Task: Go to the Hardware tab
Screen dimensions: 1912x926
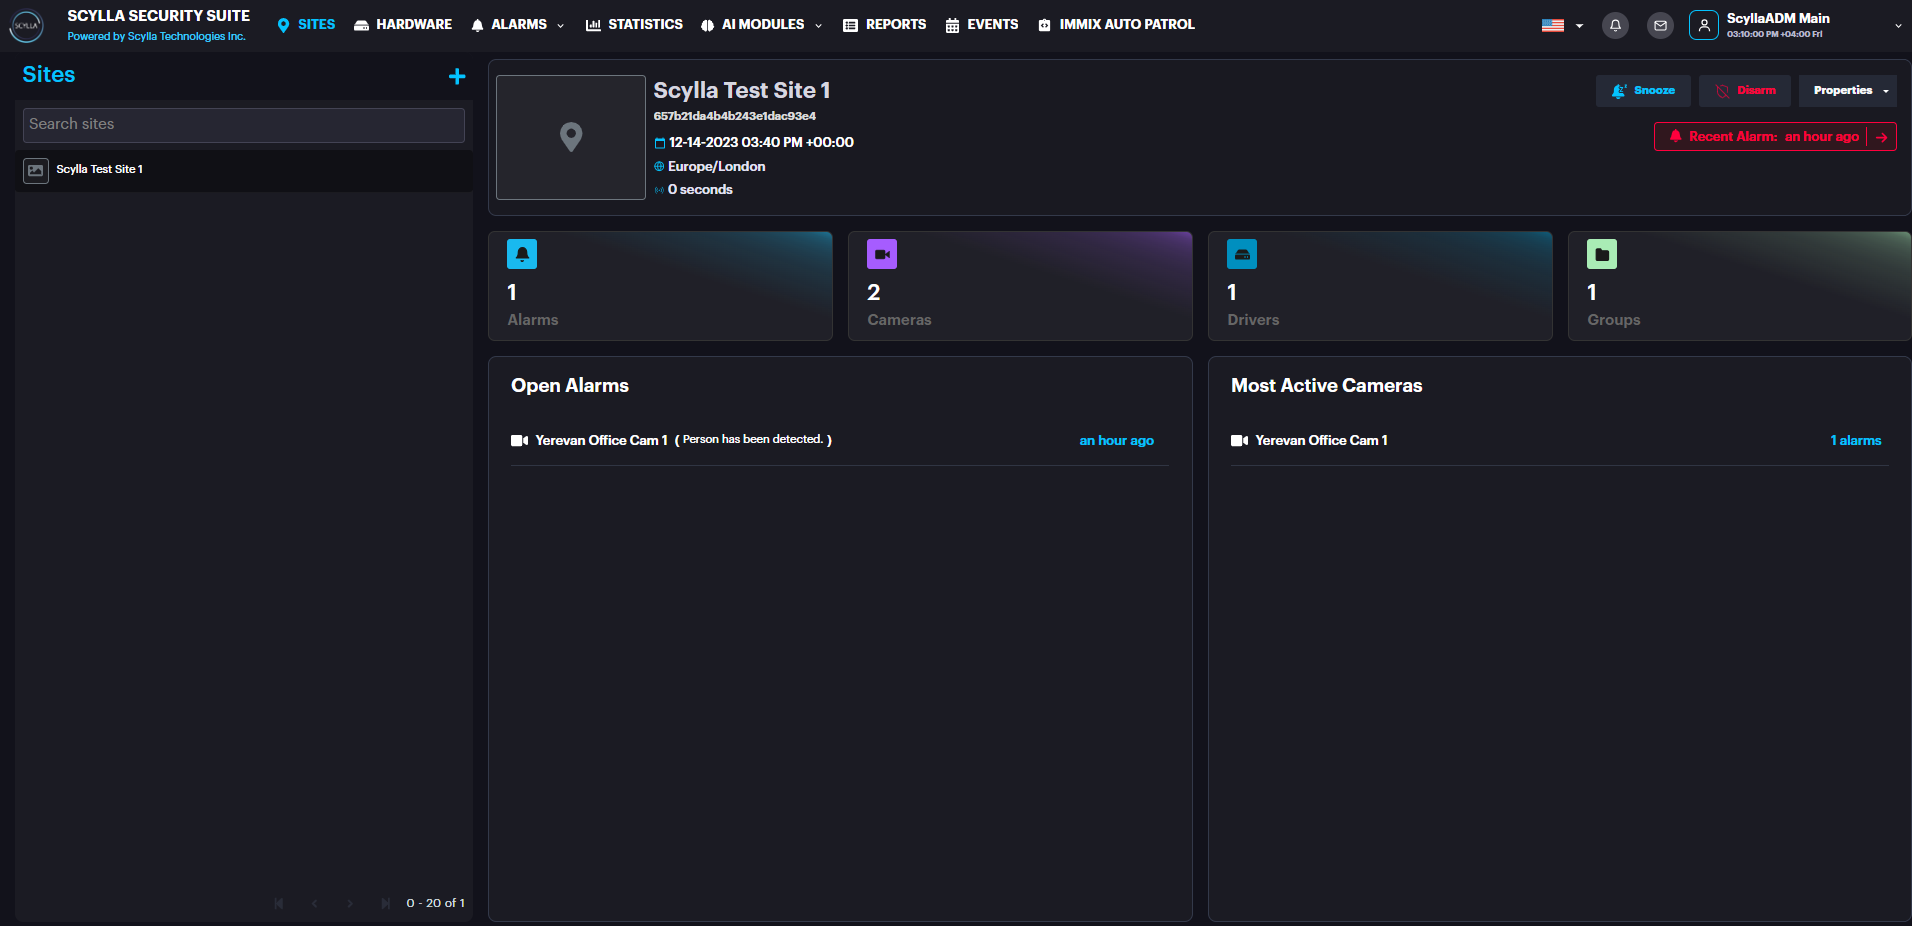Action: [x=403, y=25]
